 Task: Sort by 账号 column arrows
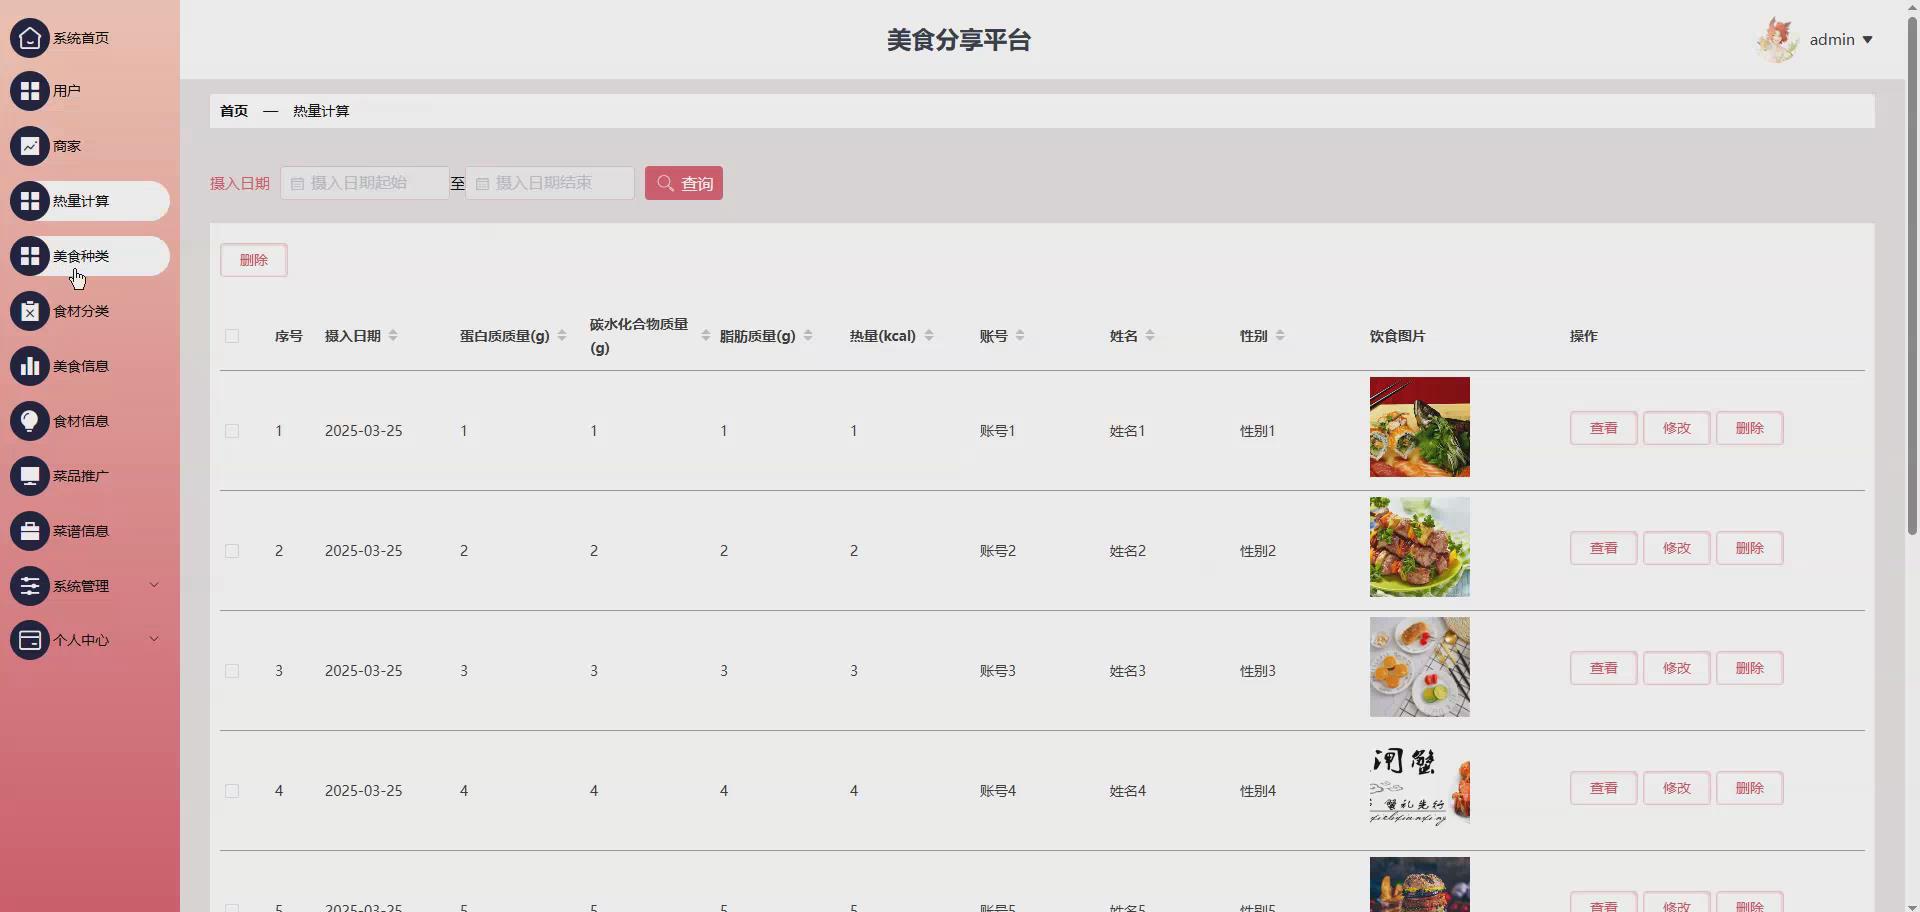click(x=1020, y=336)
